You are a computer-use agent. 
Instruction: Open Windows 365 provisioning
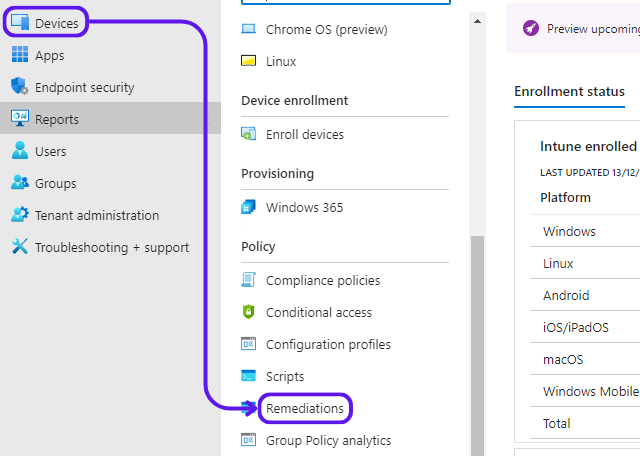click(304, 207)
